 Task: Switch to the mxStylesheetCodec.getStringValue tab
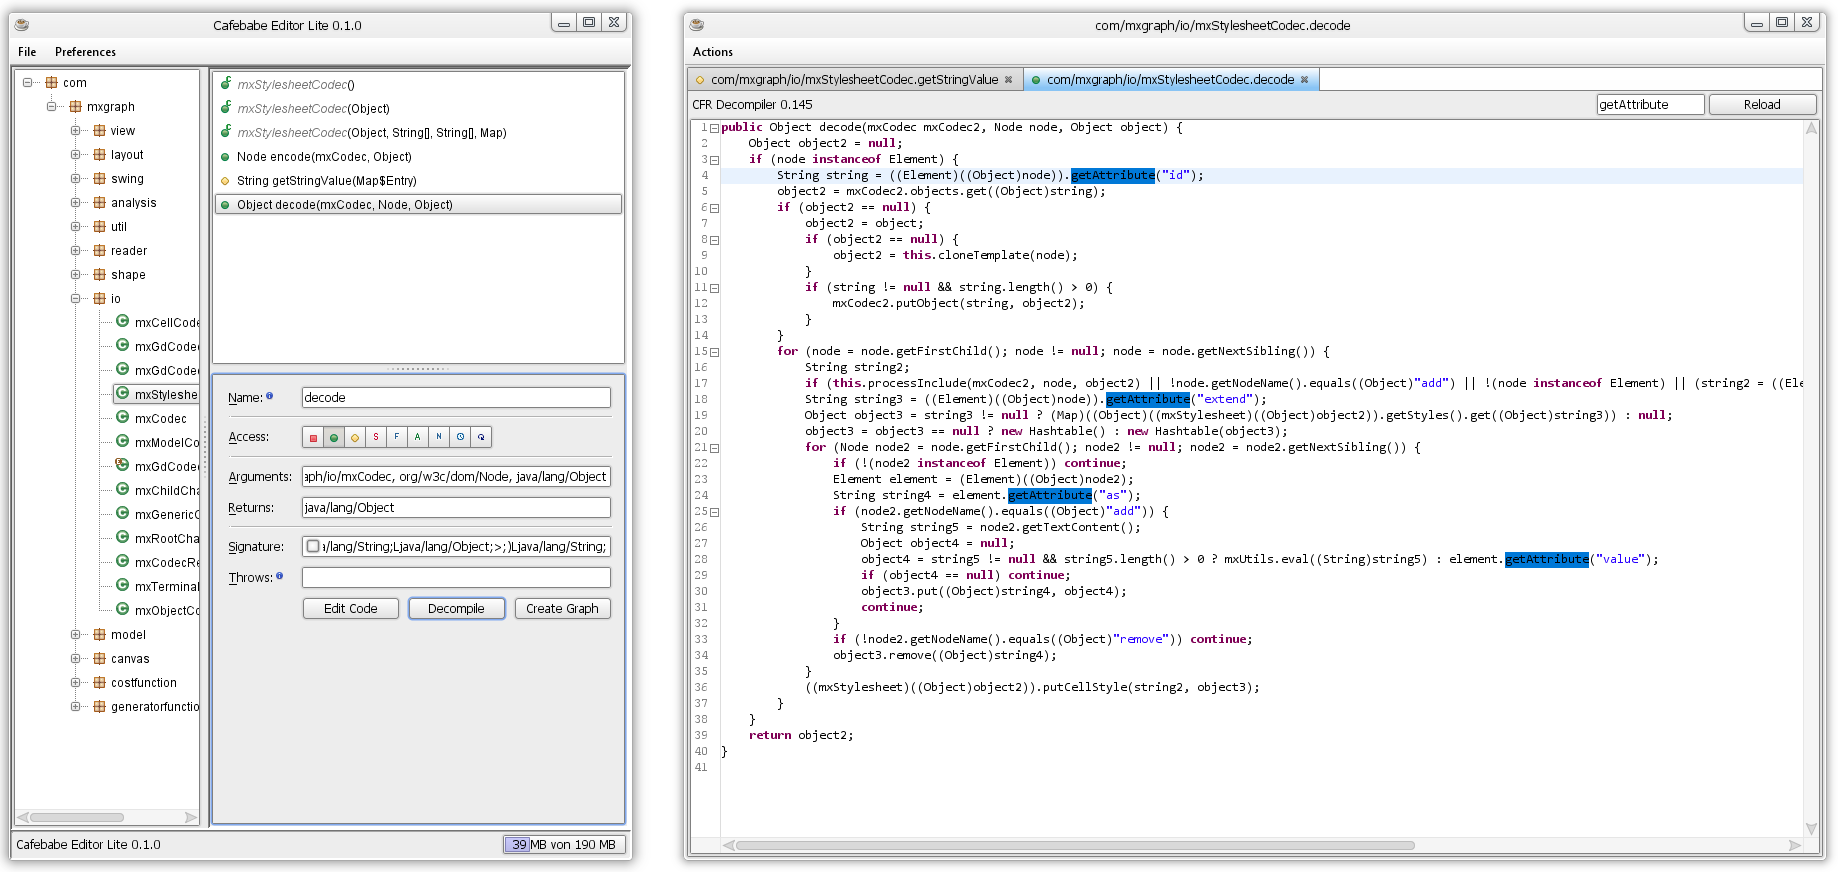[x=855, y=80]
